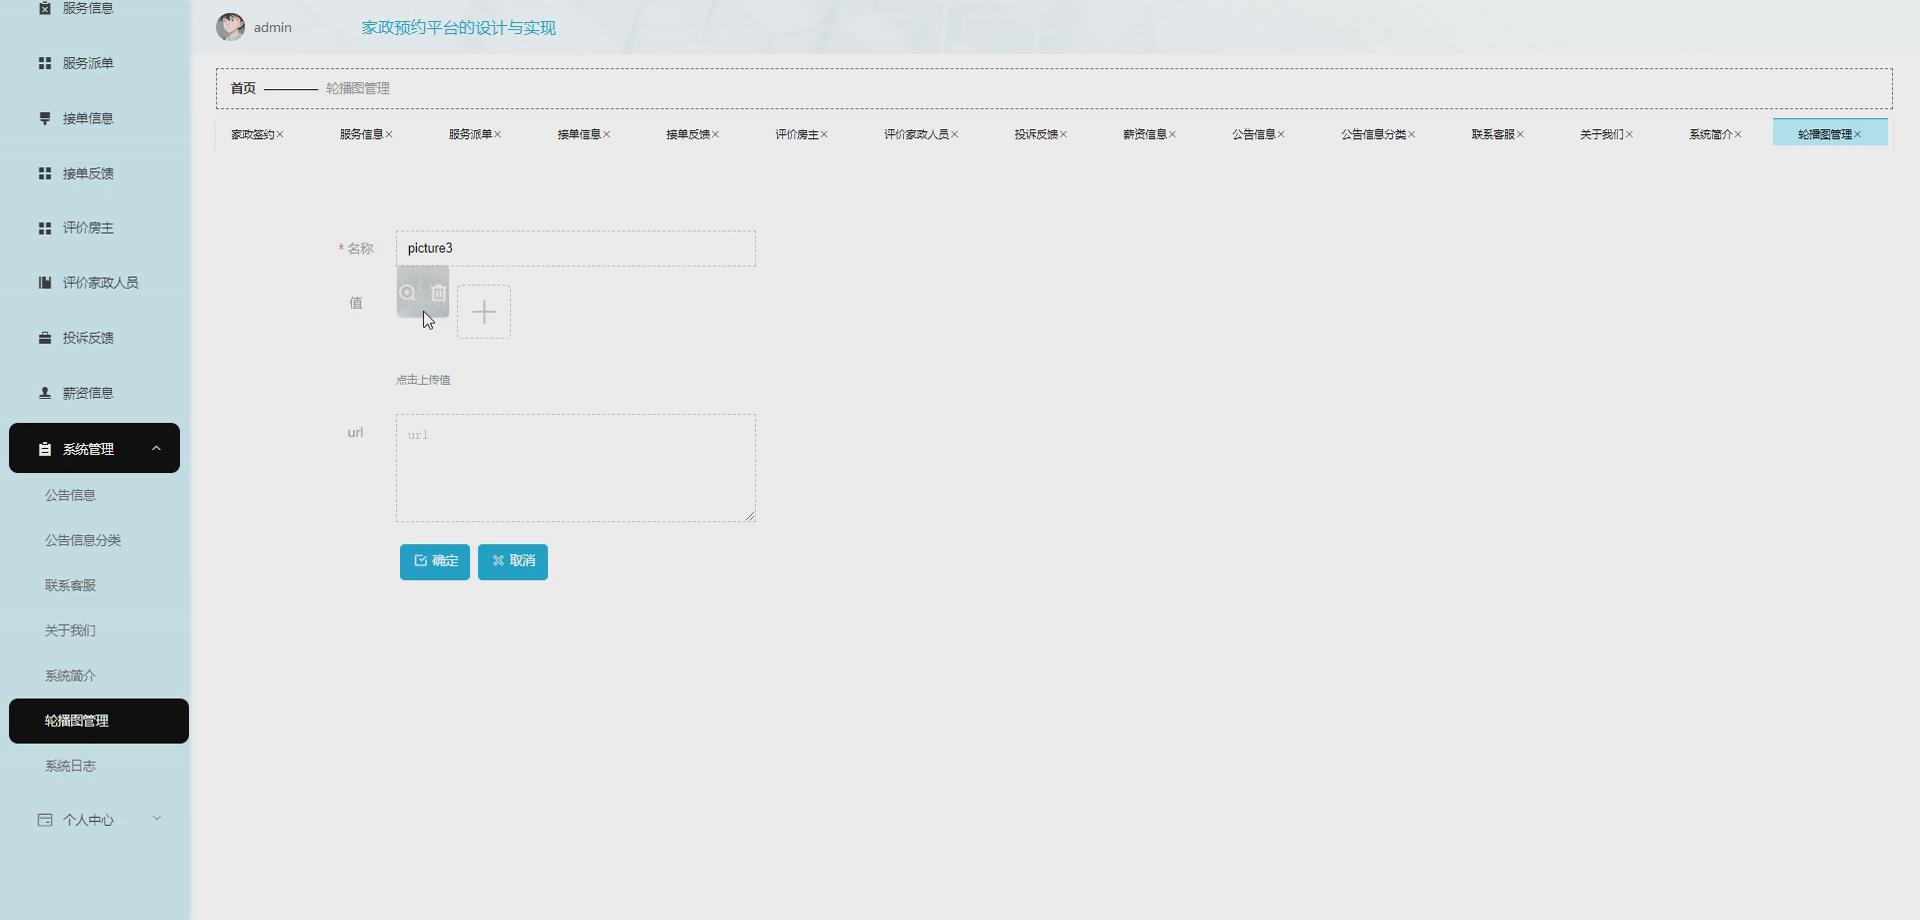Viewport: 1920px width, 920px height.
Task: Open 服务派单 from the sidebar
Action: coord(88,63)
